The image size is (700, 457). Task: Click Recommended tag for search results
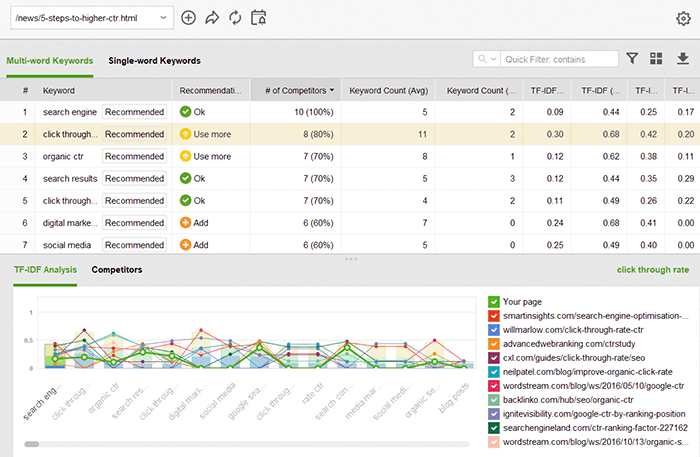click(134, 178)
